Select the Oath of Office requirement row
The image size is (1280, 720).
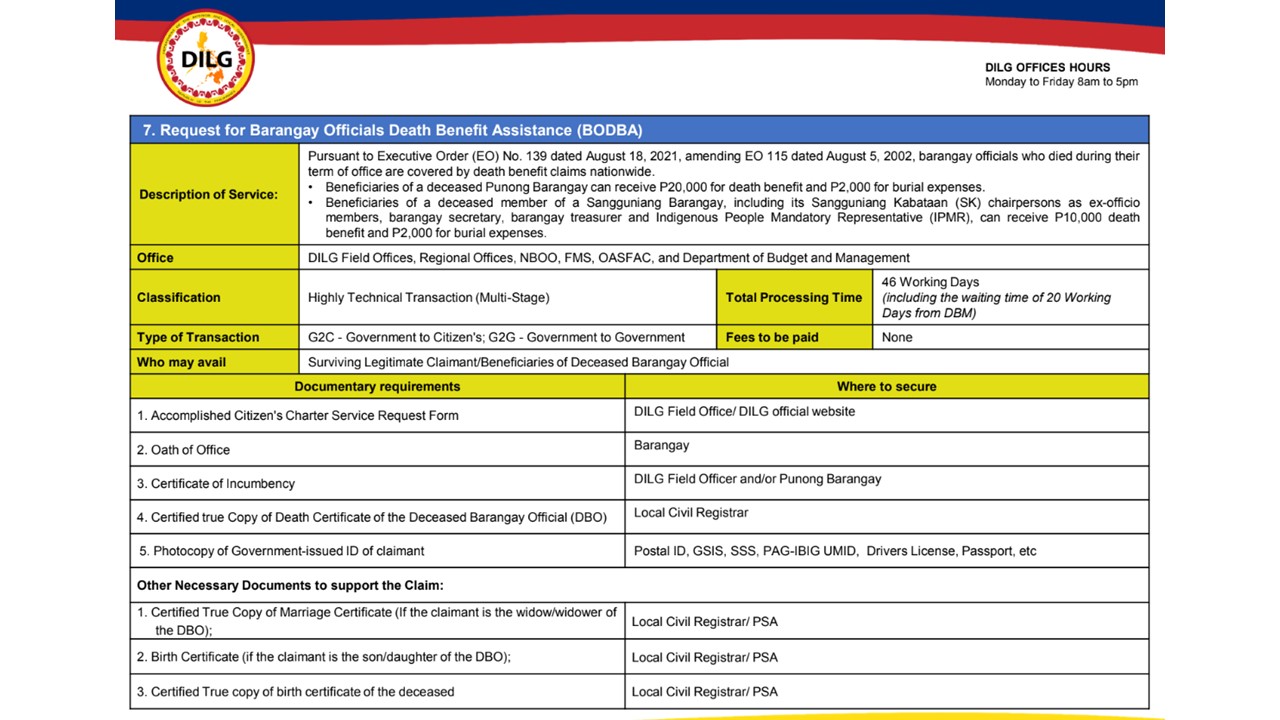(x=184, y=450)
